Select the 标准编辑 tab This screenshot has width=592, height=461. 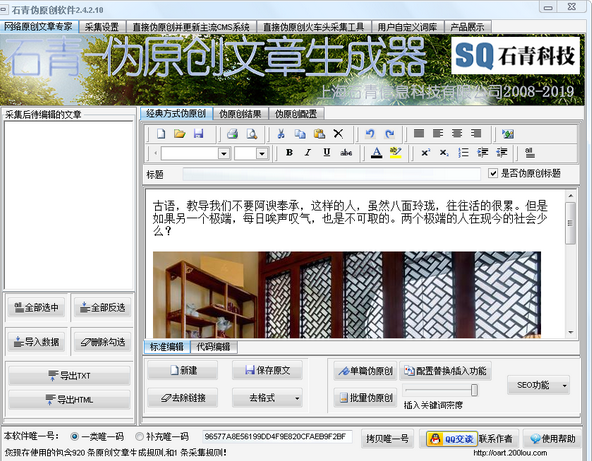click(x=167, y=347)
